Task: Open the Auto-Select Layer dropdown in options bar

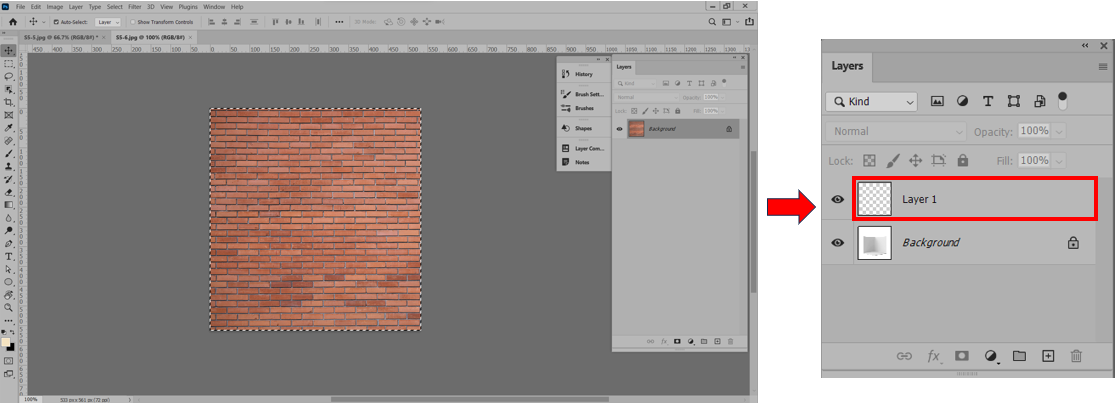Action: [108, 22]
